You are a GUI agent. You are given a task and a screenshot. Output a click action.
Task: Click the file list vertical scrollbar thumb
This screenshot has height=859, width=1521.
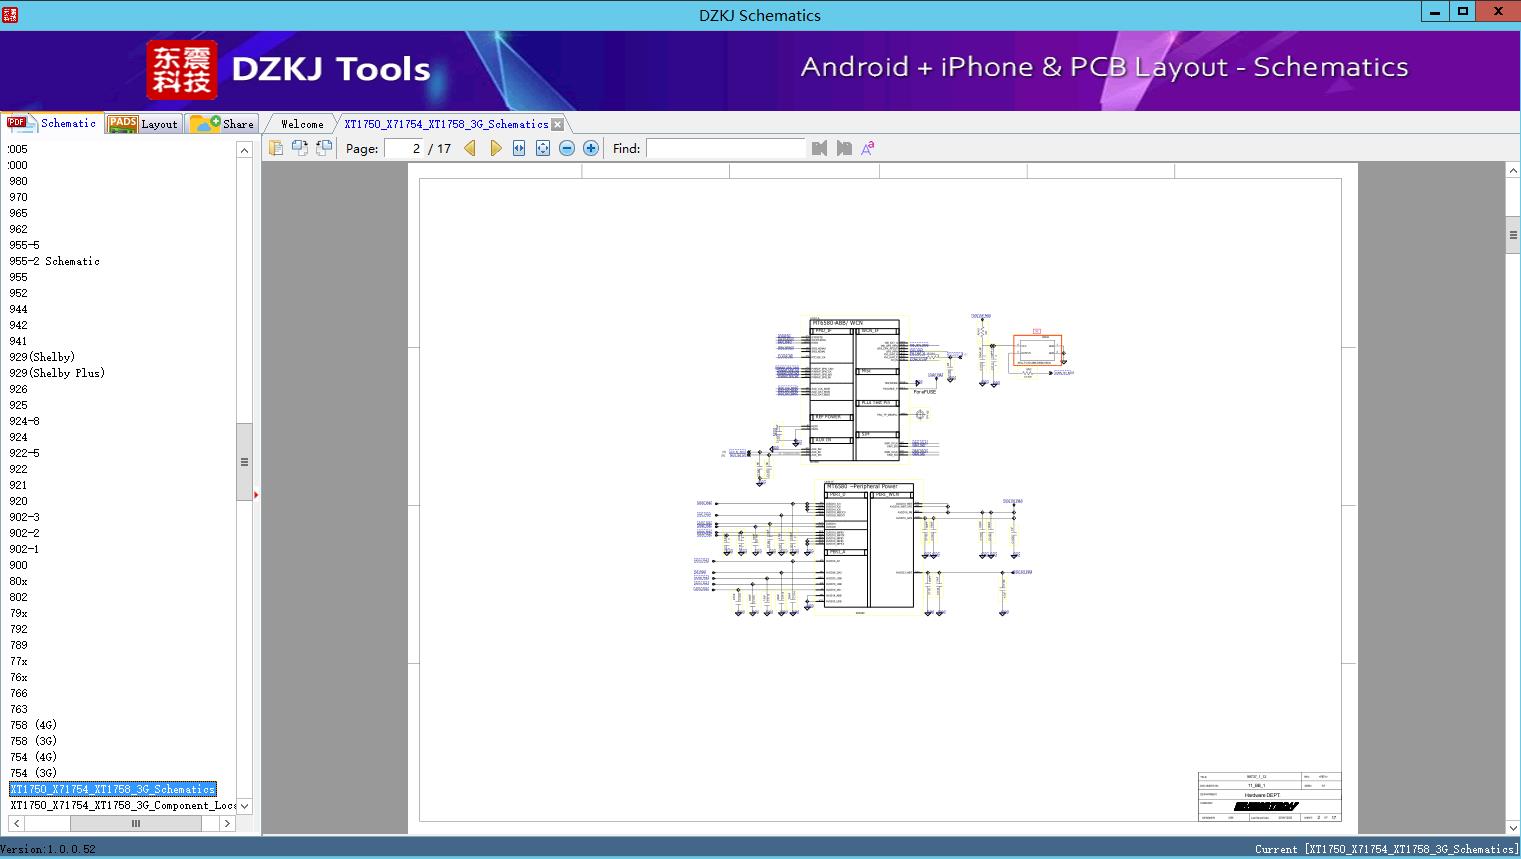tap(244, 462)
